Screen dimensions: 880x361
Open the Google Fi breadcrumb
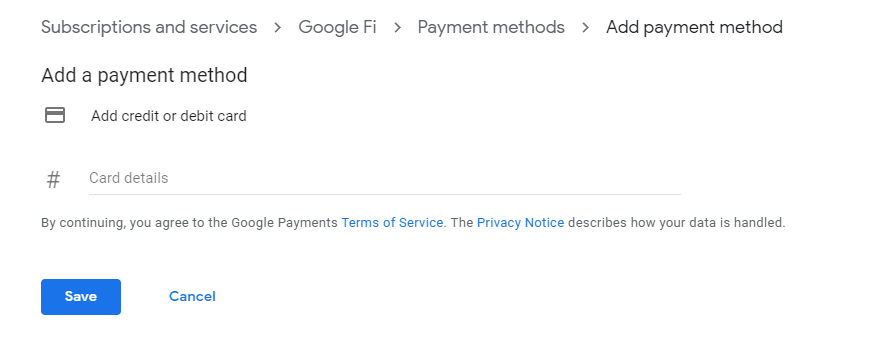(x=337, y=27)
